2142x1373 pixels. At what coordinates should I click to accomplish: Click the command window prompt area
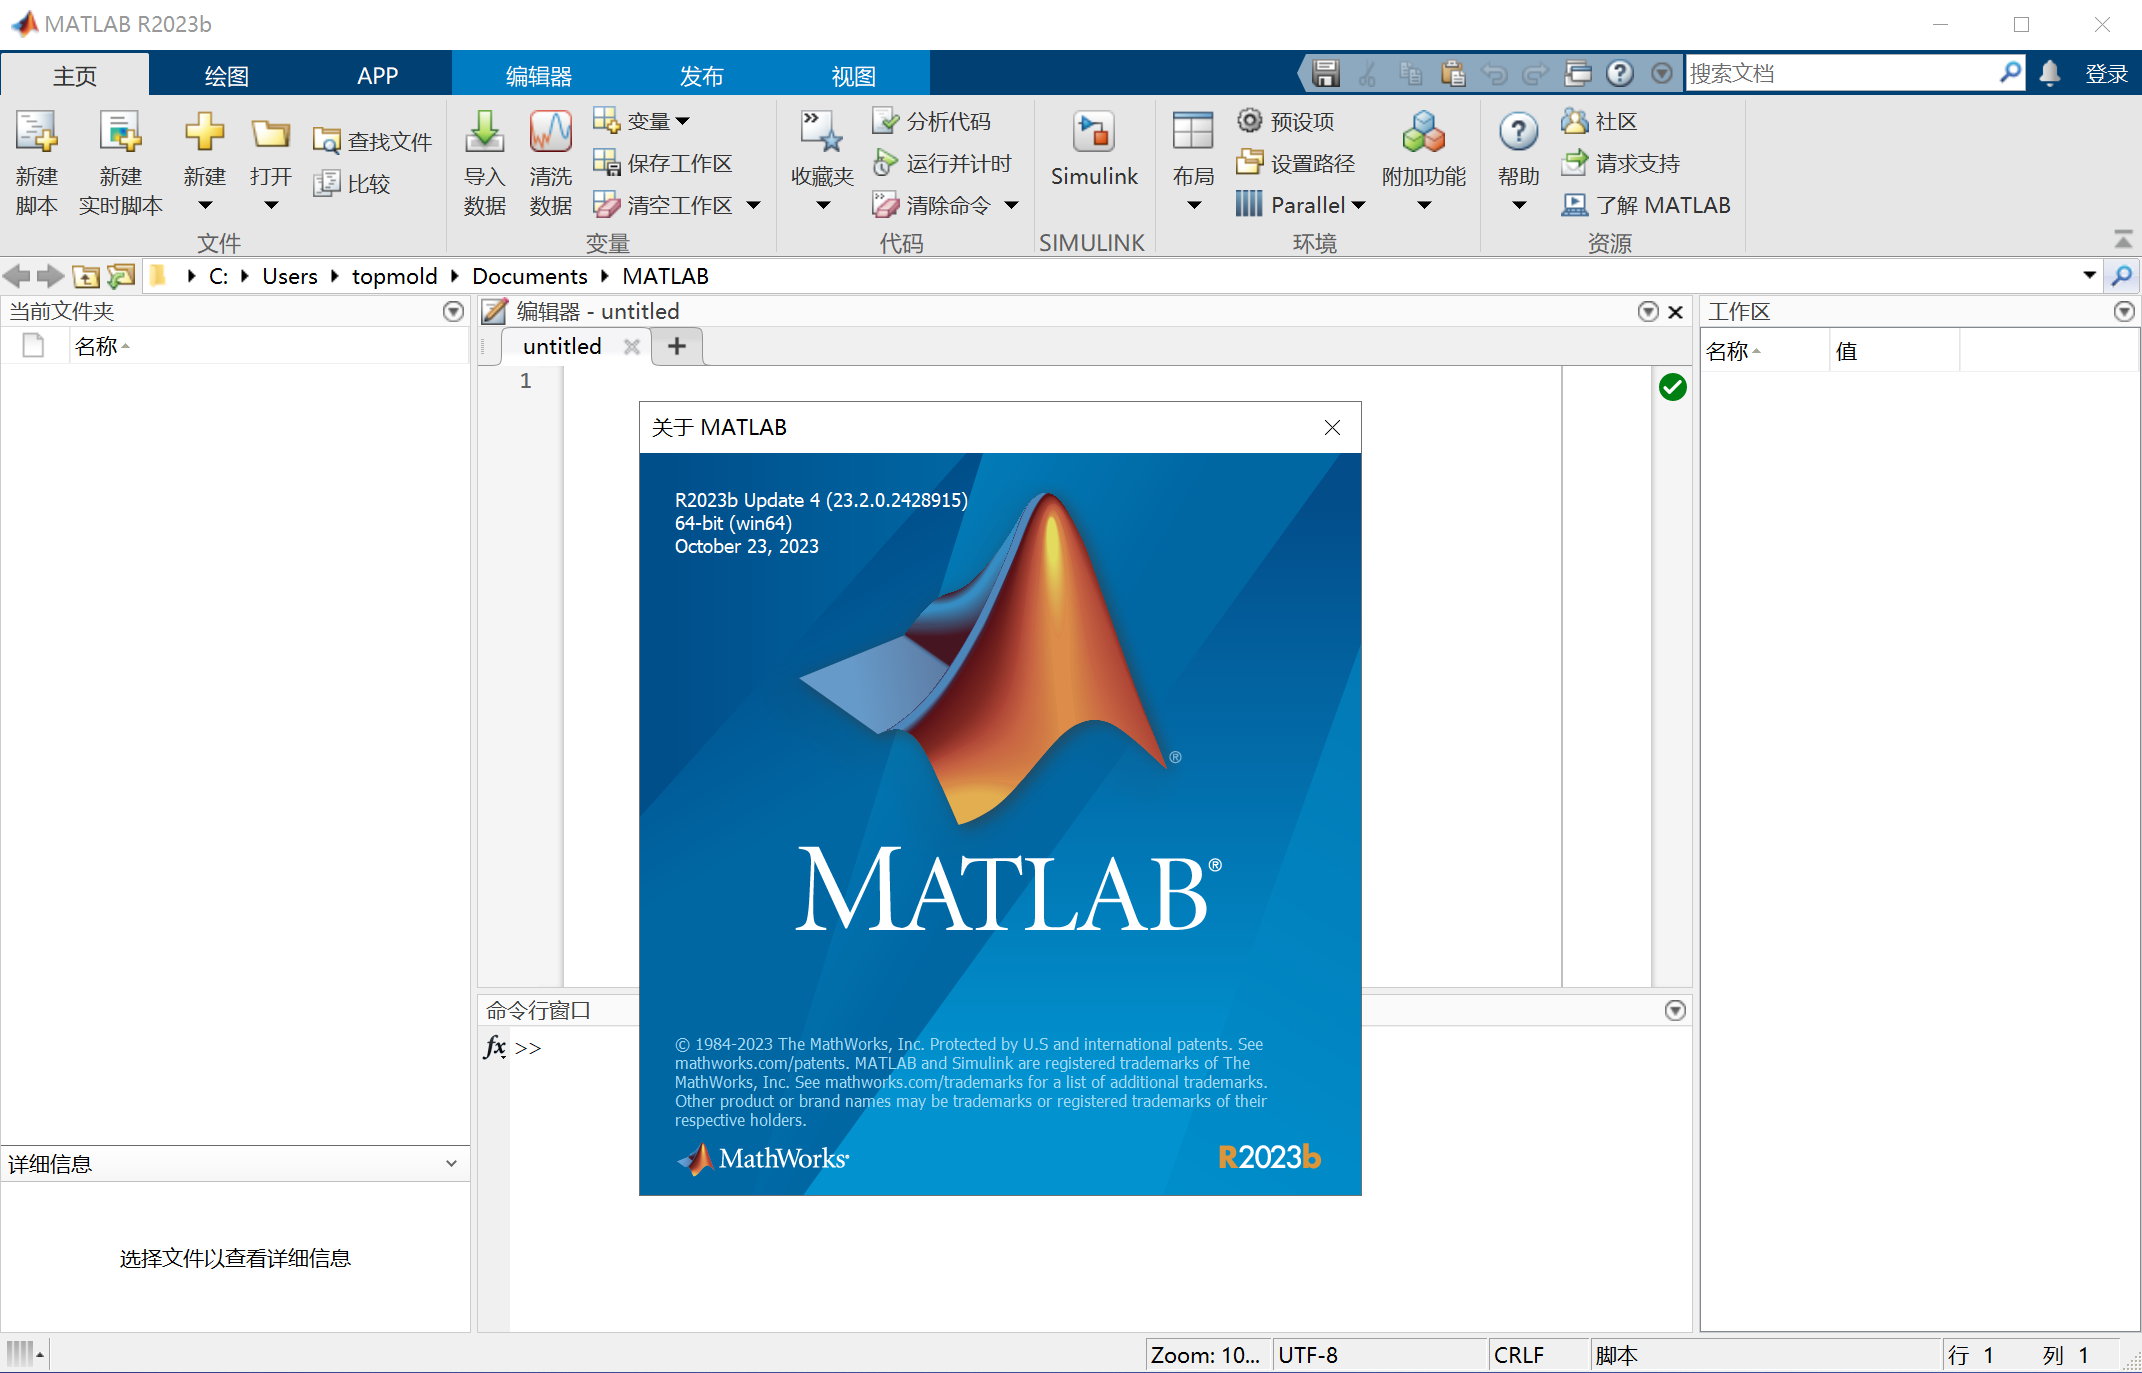click(1100, 1180)
